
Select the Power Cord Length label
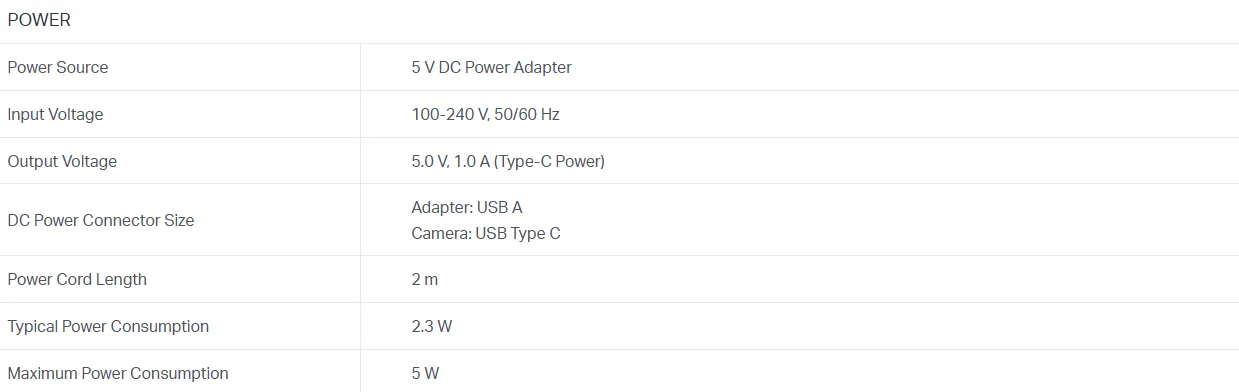[x=77, y=279]
